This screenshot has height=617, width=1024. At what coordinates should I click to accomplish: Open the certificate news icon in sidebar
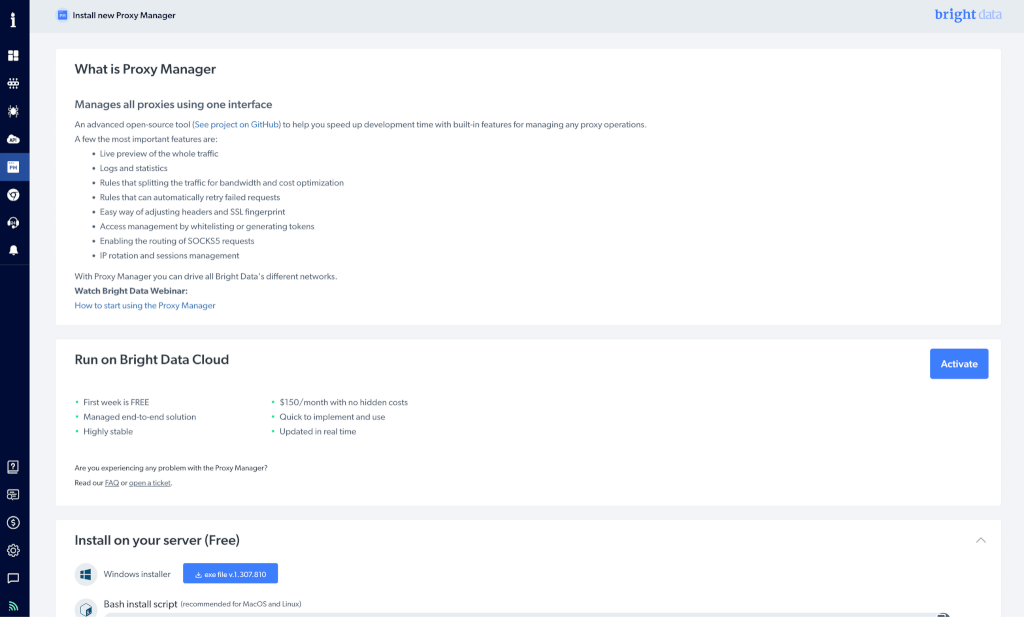(x=13, y=495)
